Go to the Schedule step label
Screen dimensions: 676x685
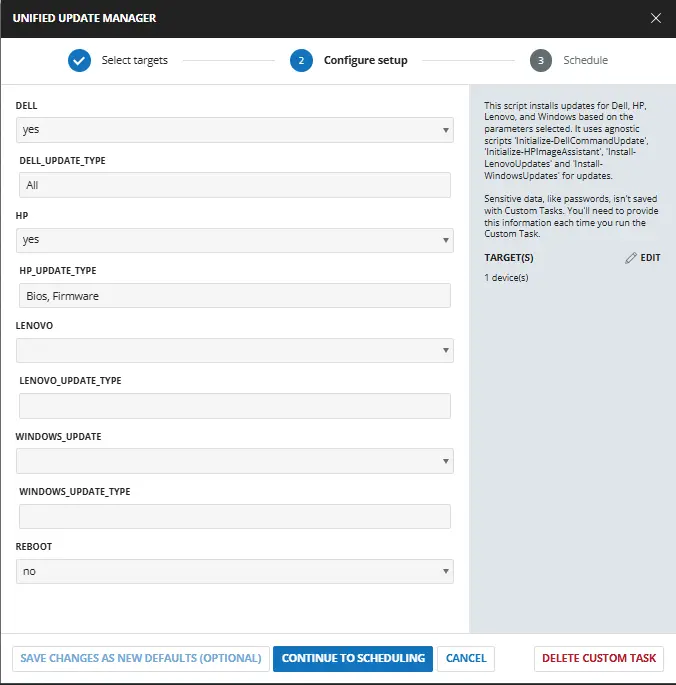(585, 60)
